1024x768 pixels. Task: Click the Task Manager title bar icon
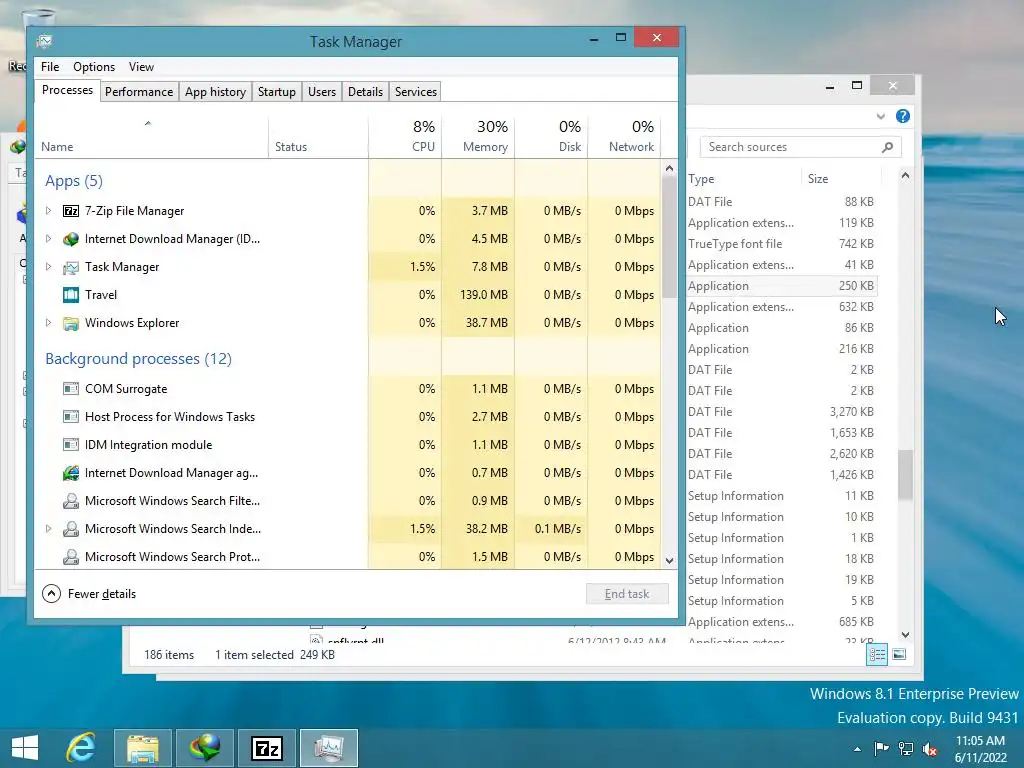(x=44, y=42)
